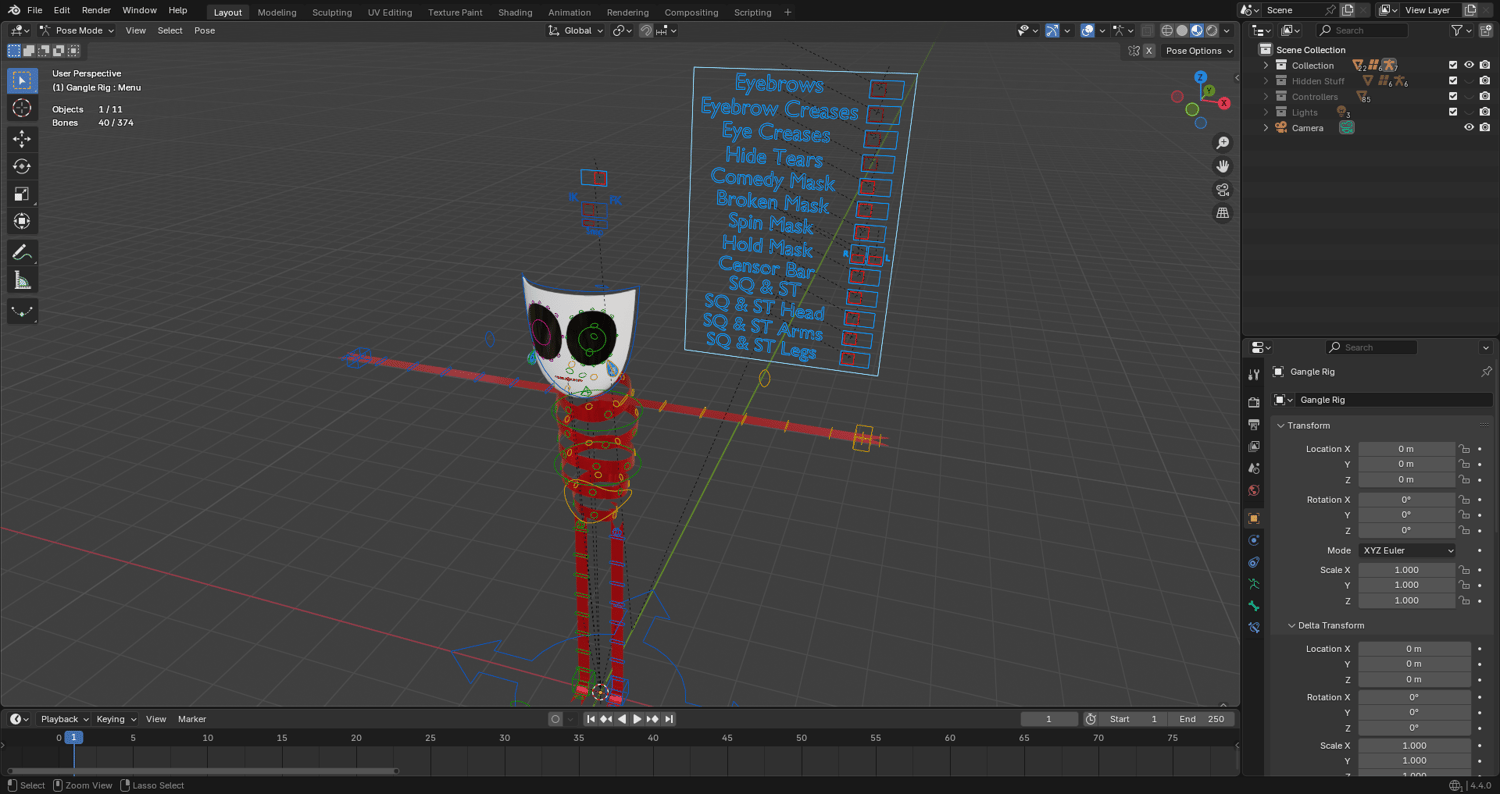Open the Output properties tab
Screen dimensions: 1500x794
[1254, 425]
